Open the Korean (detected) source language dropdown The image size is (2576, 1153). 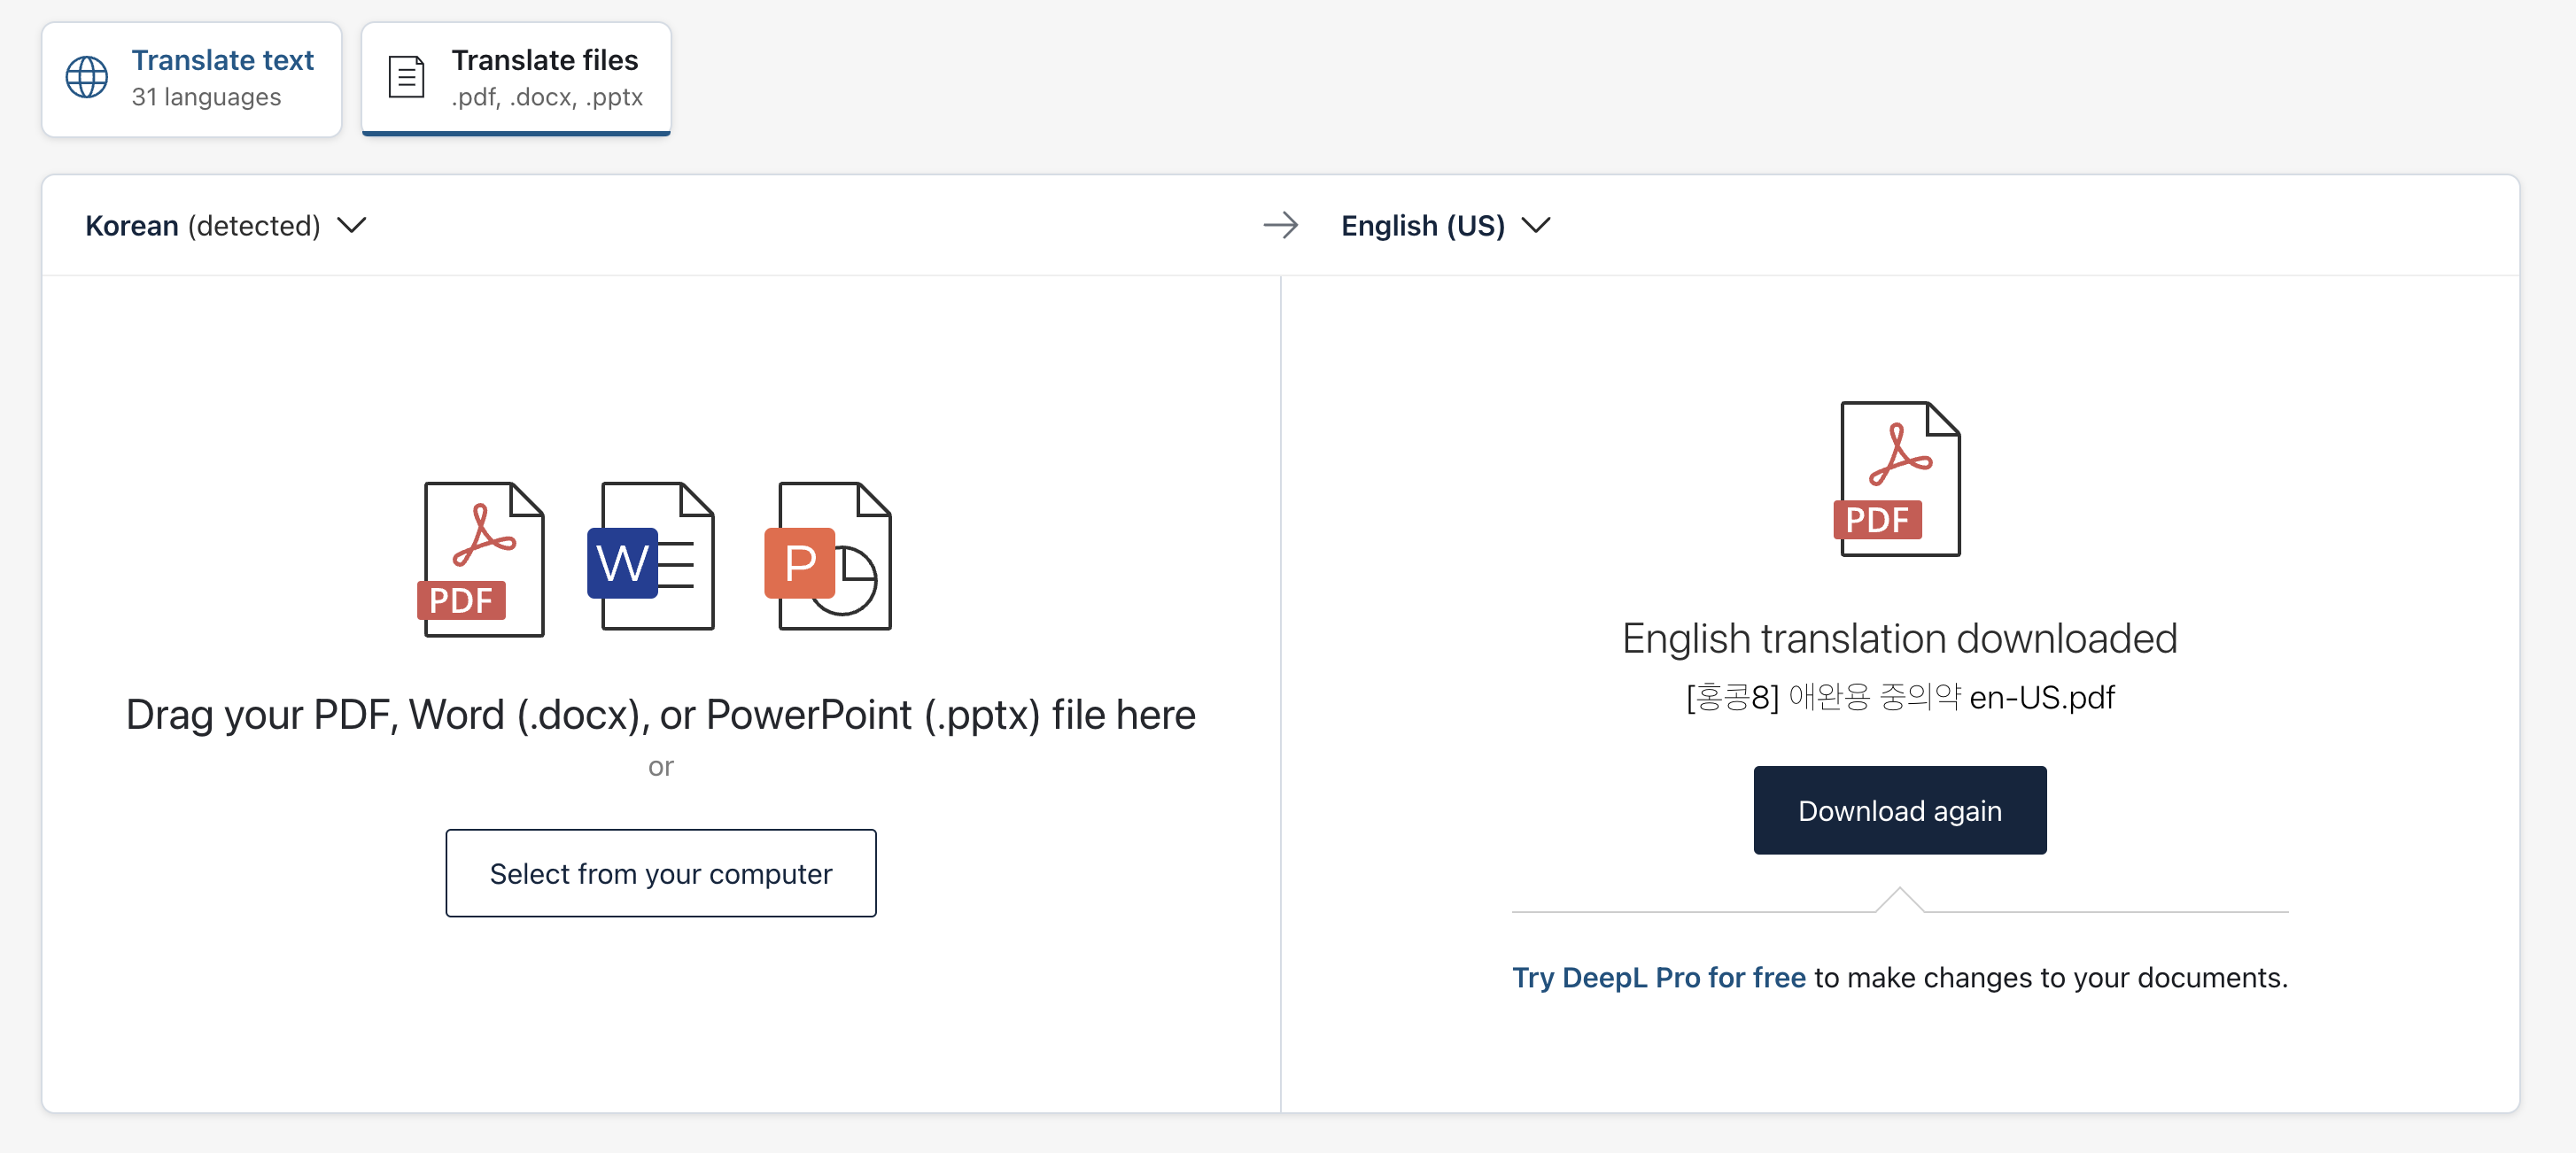[226, 226]
